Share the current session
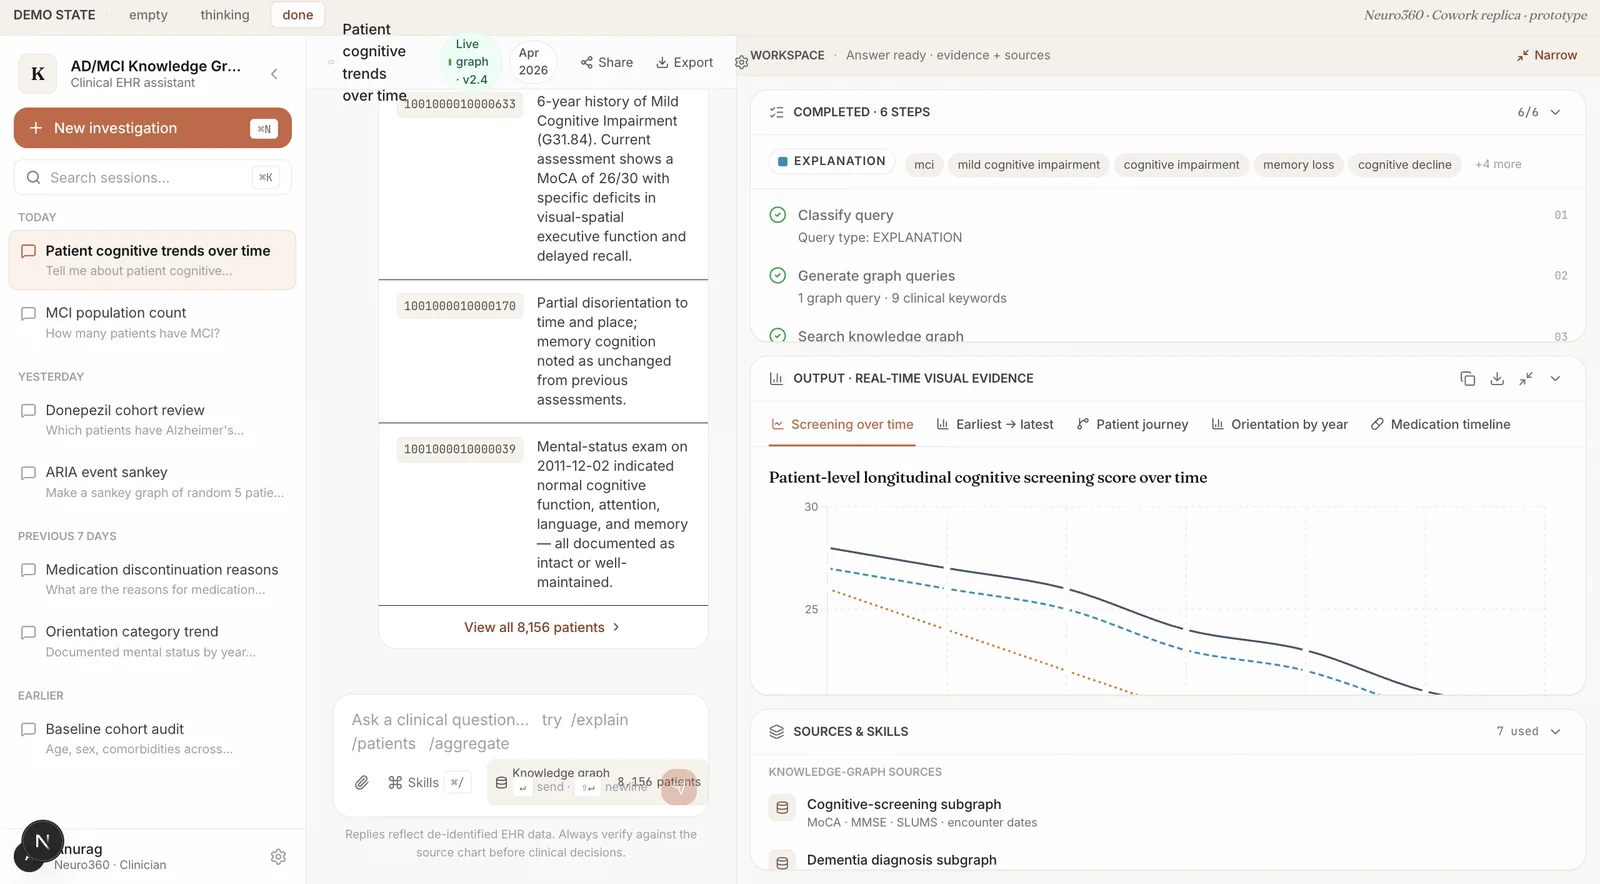The width and height of the screenshot is (1600, 884). pyautogui.click(x=607, y=62)
